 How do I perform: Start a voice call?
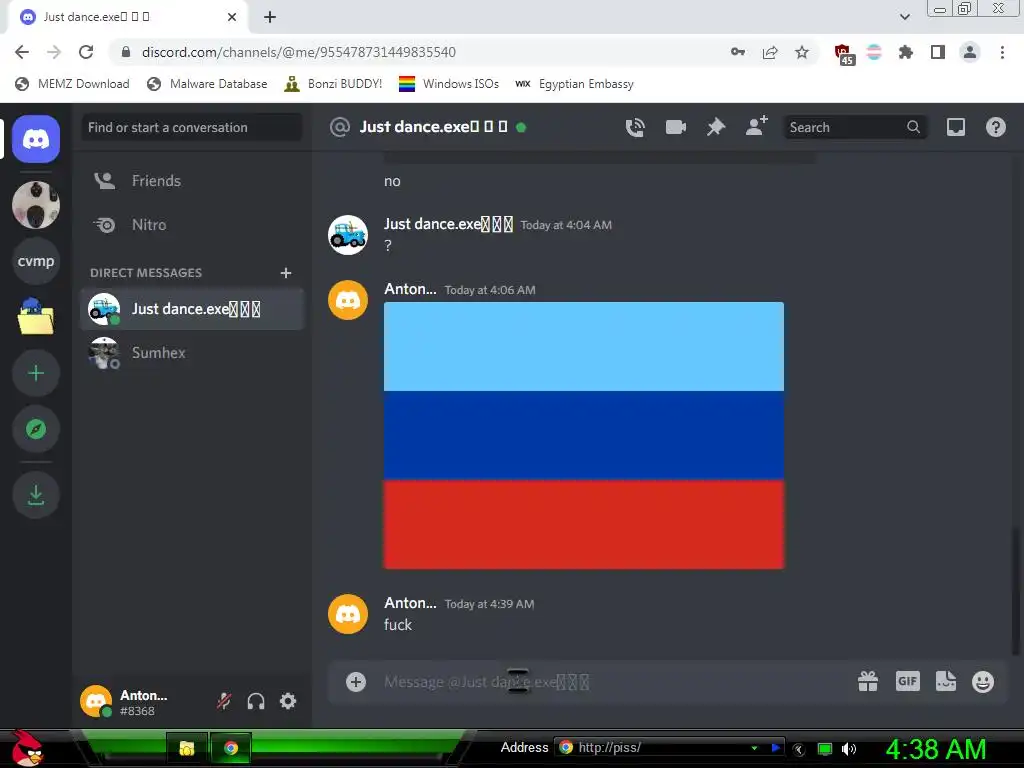[x=635, y=127]
